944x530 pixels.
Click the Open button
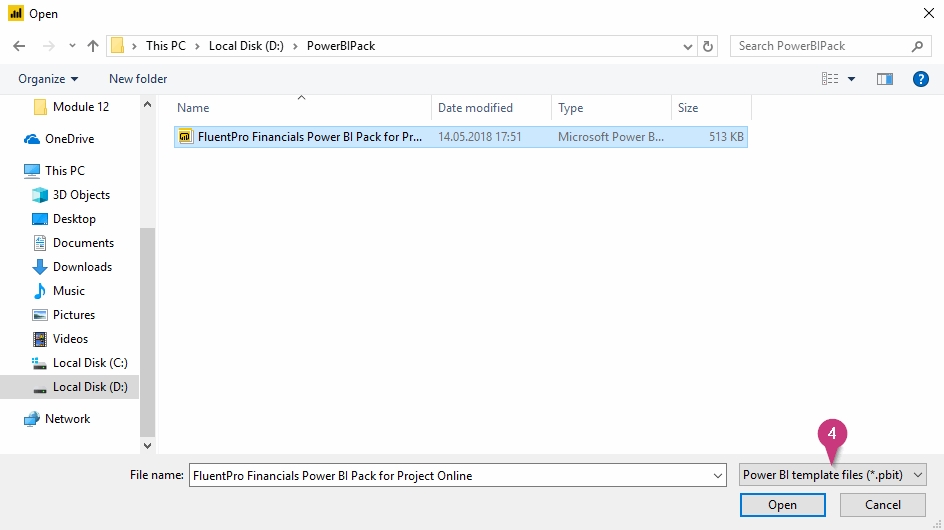pos(782,505)
